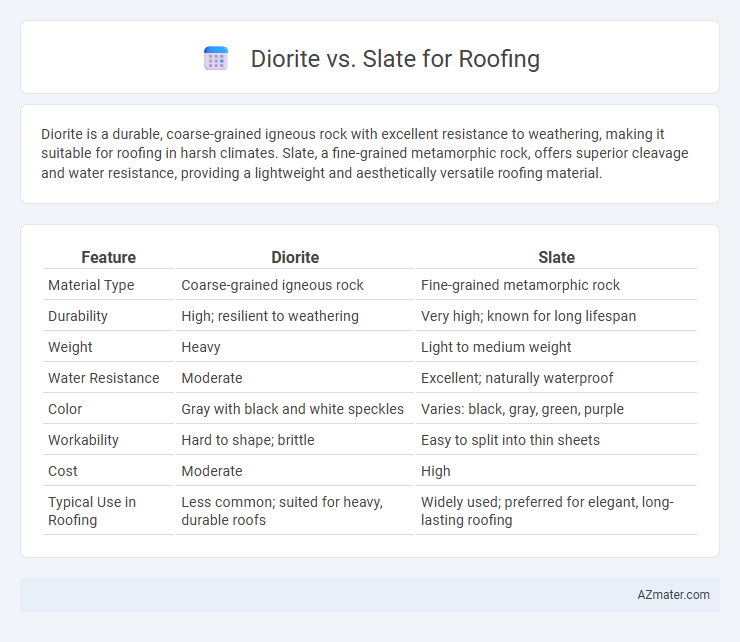Image resolution: width=740 pixels, height=642 pixels.
Task: Click the 'Diorite vs. Slate for Roofing' heading
Action: 395,59
